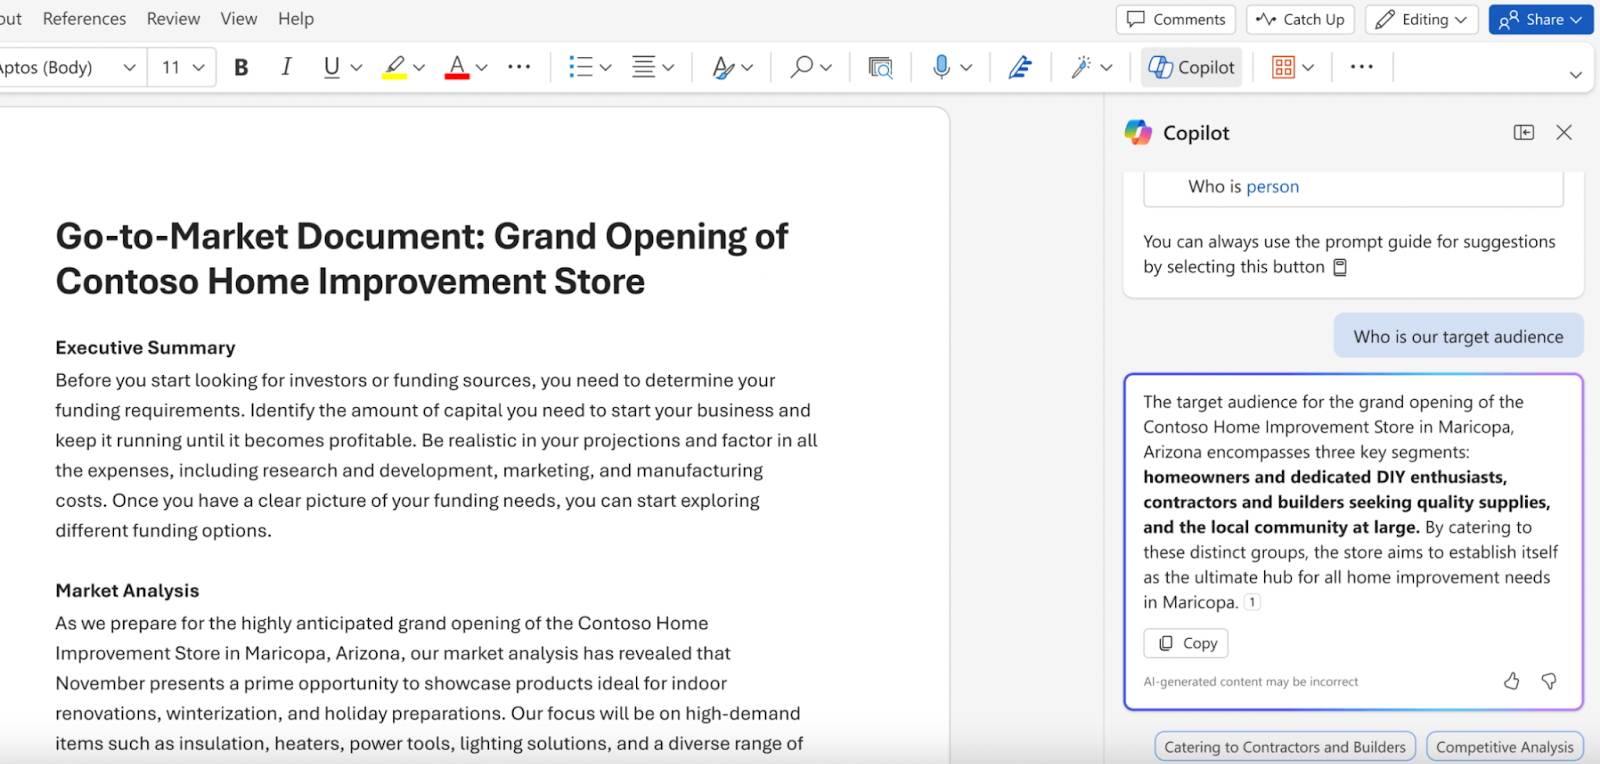The width and height of the screenshot is (1600, 764).
Task: Click the Market Analysis heading
Action: tap(127, 591)
